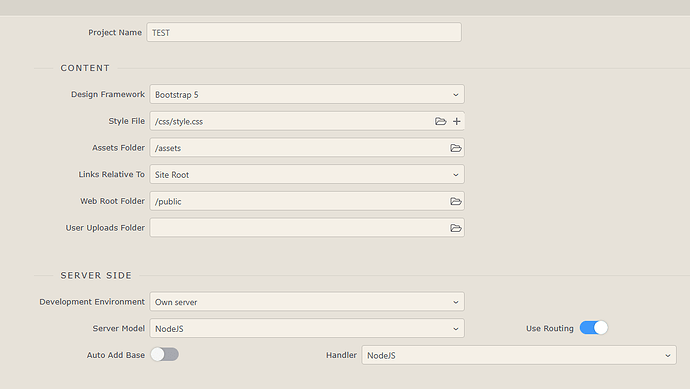Toggle Use Routing switch off
690x389 pixels.
point(594,328)
